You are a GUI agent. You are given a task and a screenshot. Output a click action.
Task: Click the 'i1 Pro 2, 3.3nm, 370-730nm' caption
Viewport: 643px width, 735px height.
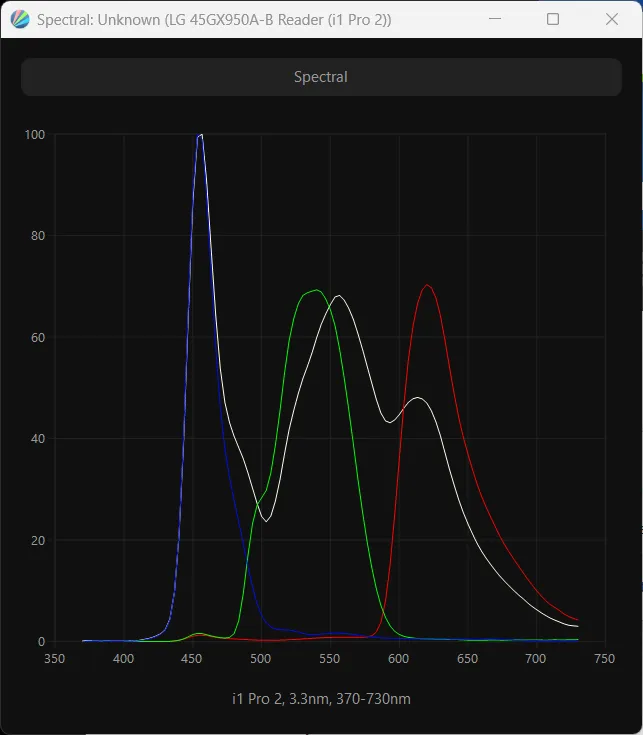click(x=321, y=699)
